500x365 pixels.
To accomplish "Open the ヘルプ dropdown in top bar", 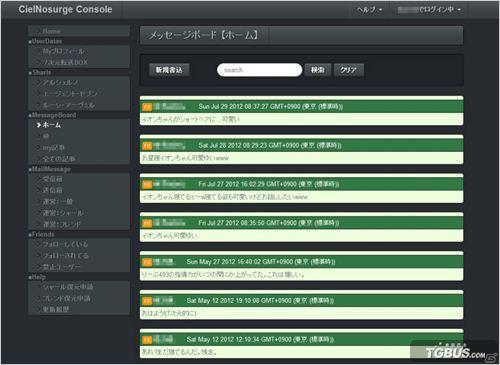I will (x=370, y=9).
